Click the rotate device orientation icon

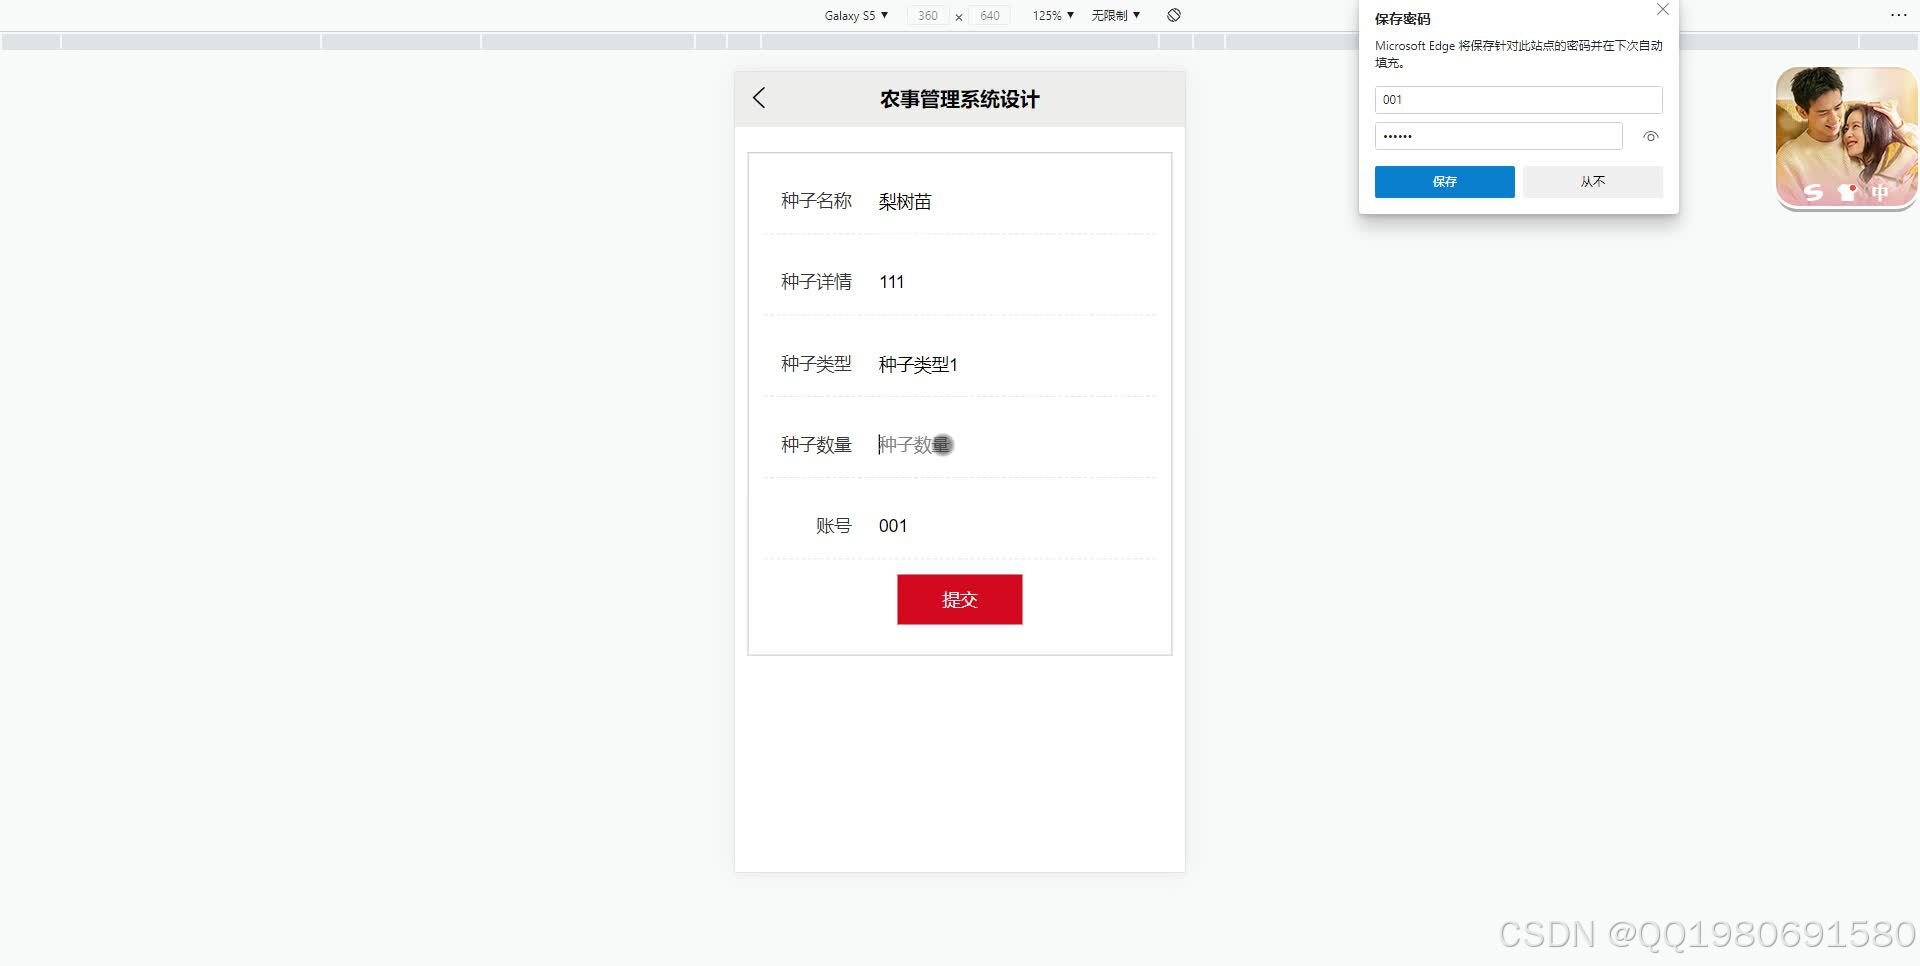[x=1174, y=15]
